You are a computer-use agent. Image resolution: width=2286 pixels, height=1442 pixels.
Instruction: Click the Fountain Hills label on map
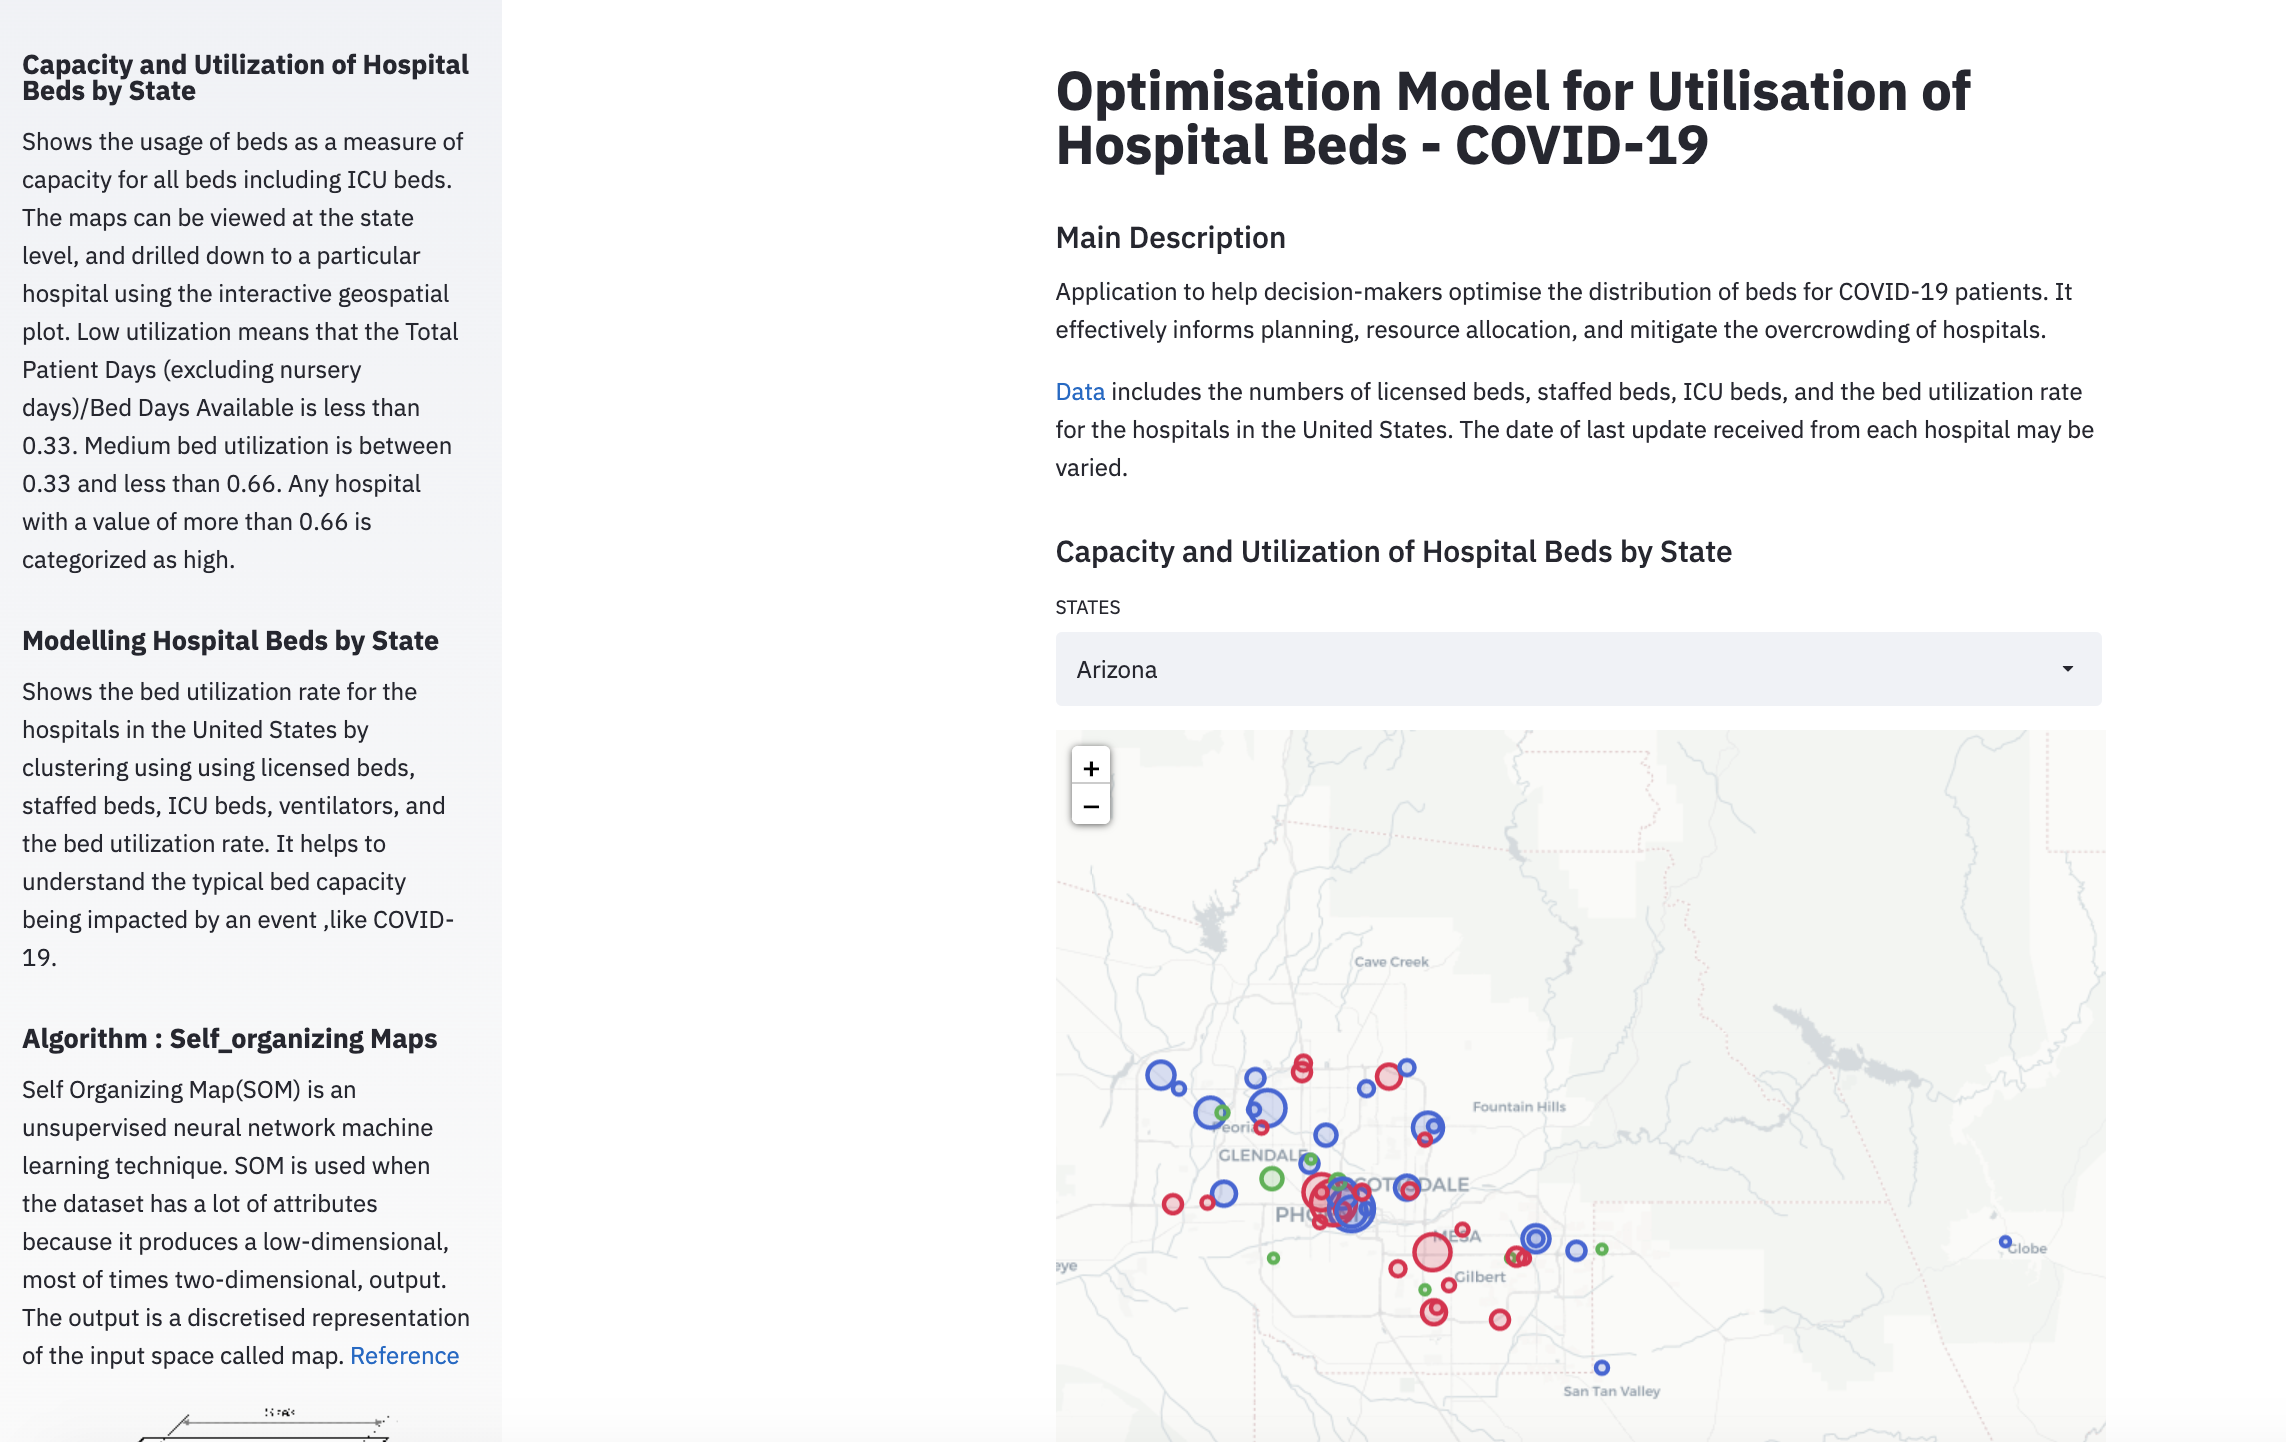(1518, 1107)
